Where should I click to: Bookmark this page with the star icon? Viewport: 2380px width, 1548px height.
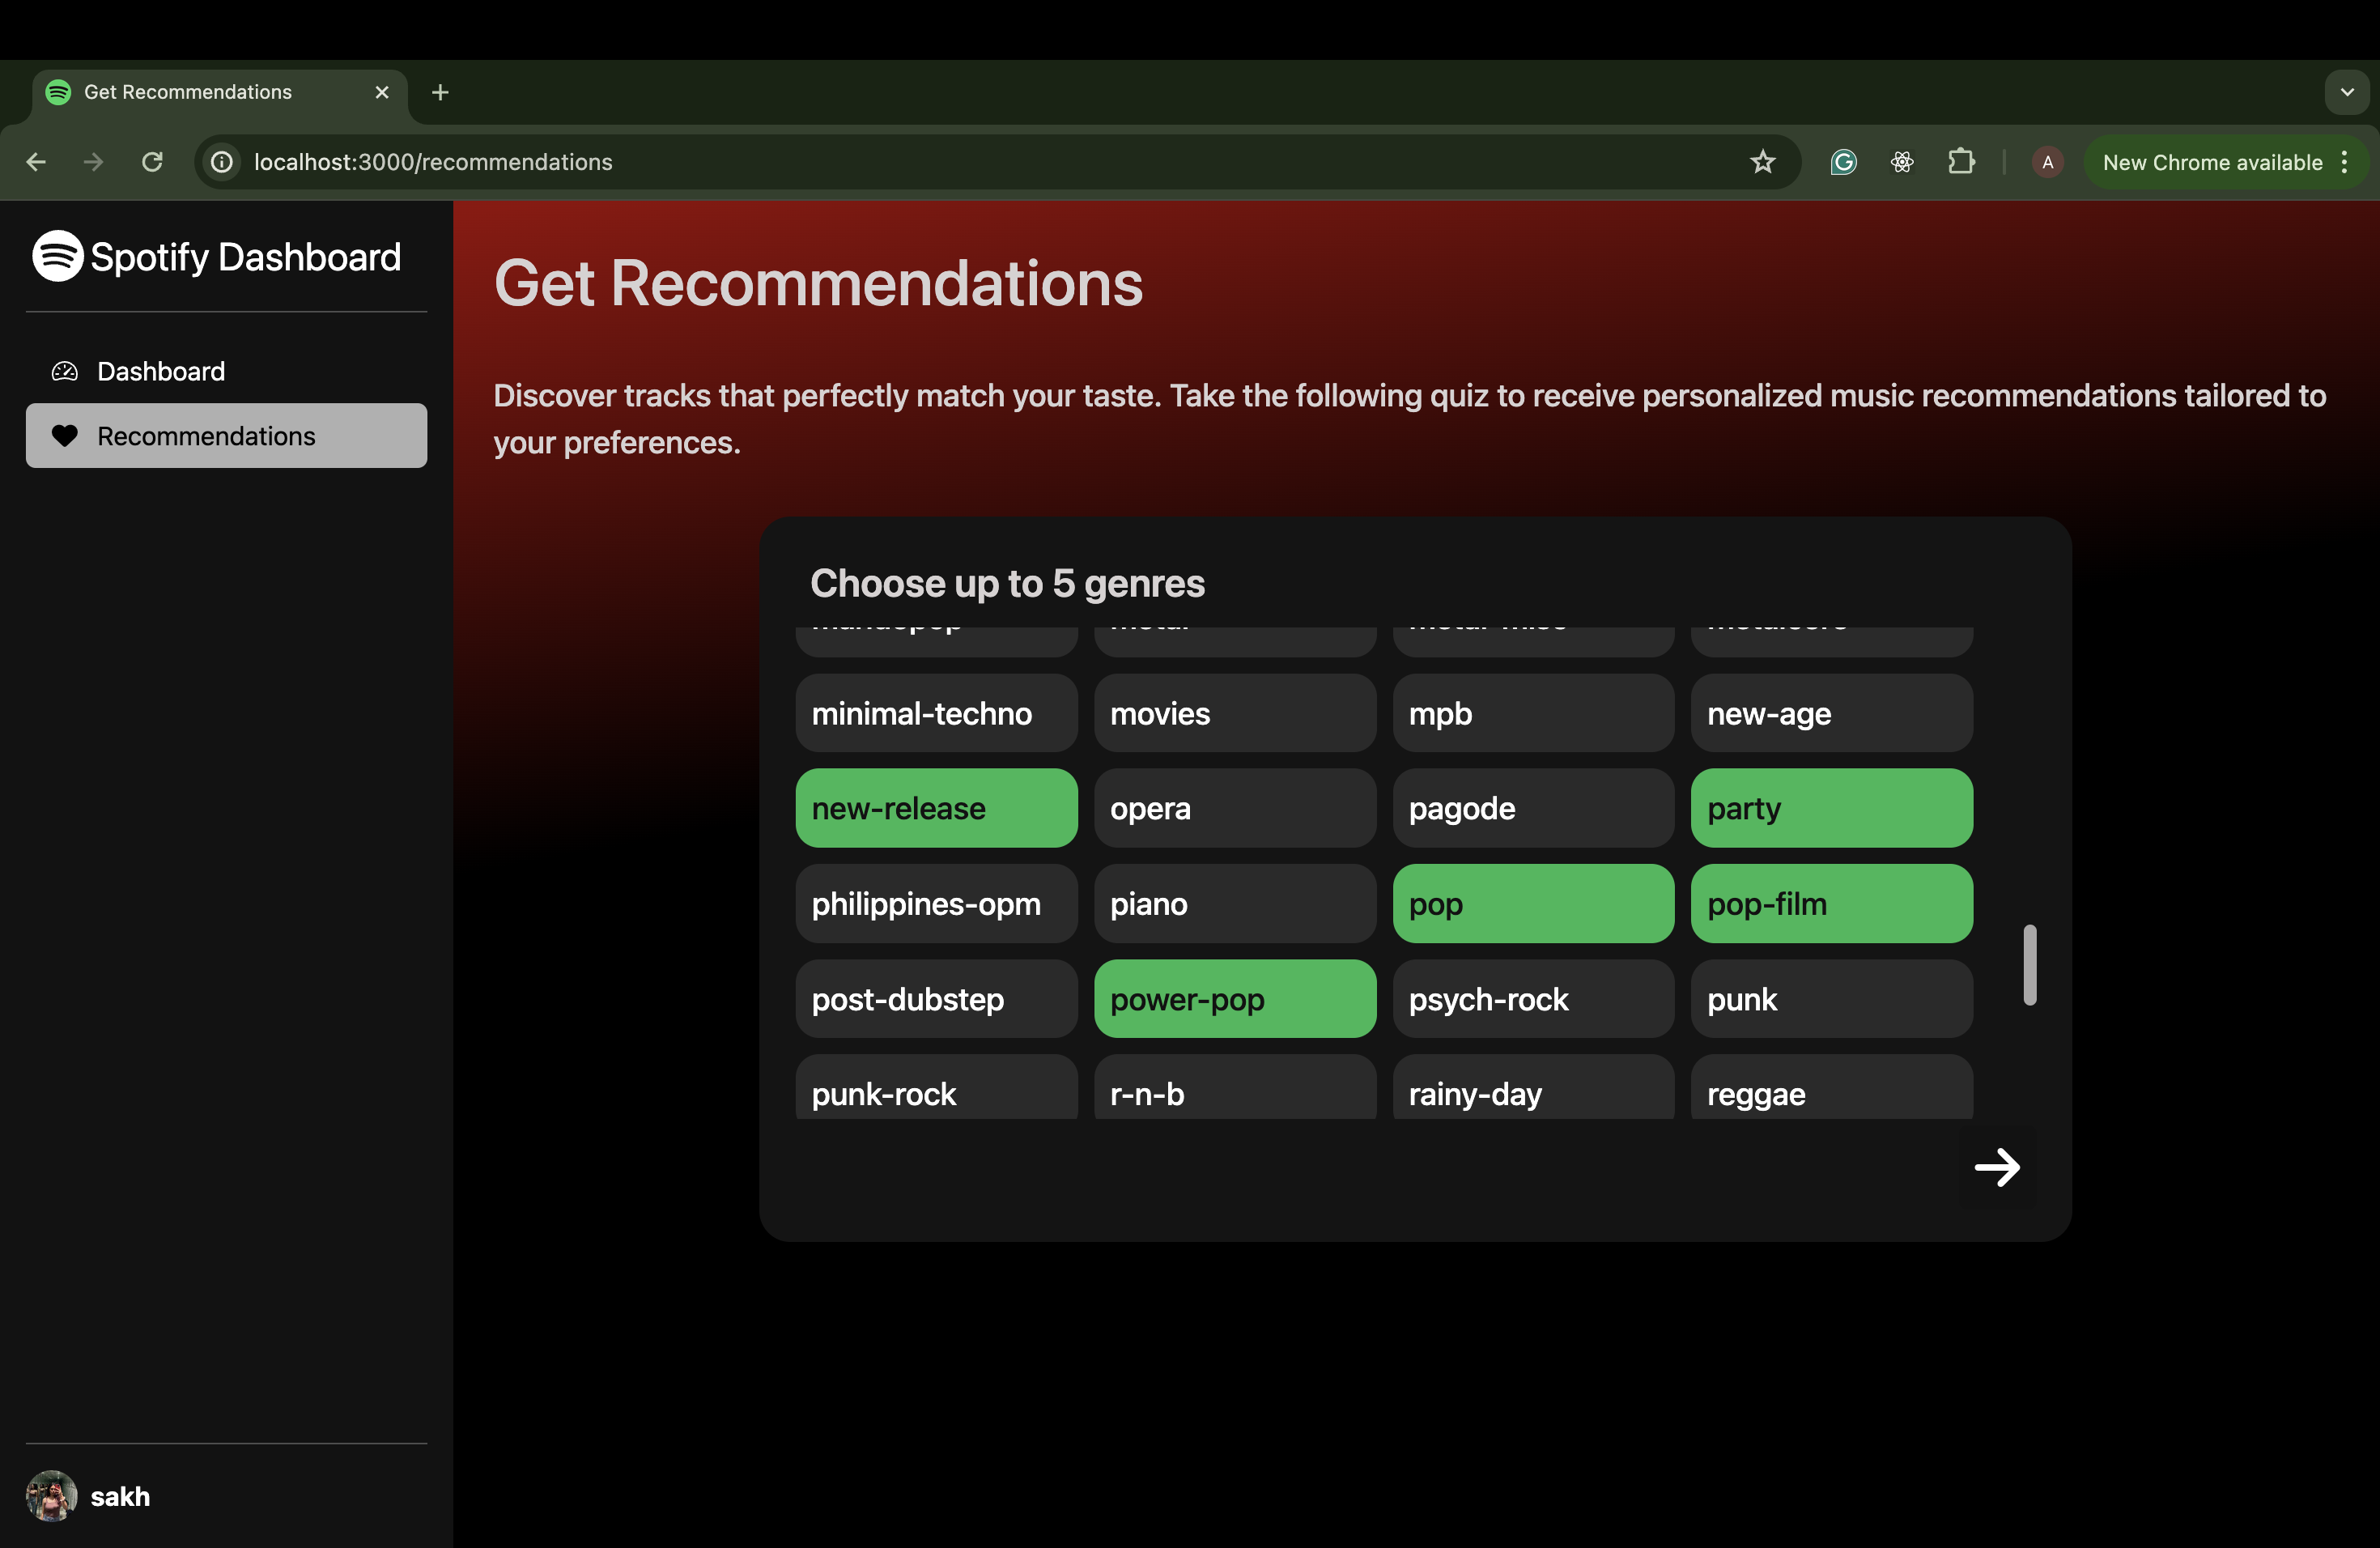[1762, 162]
